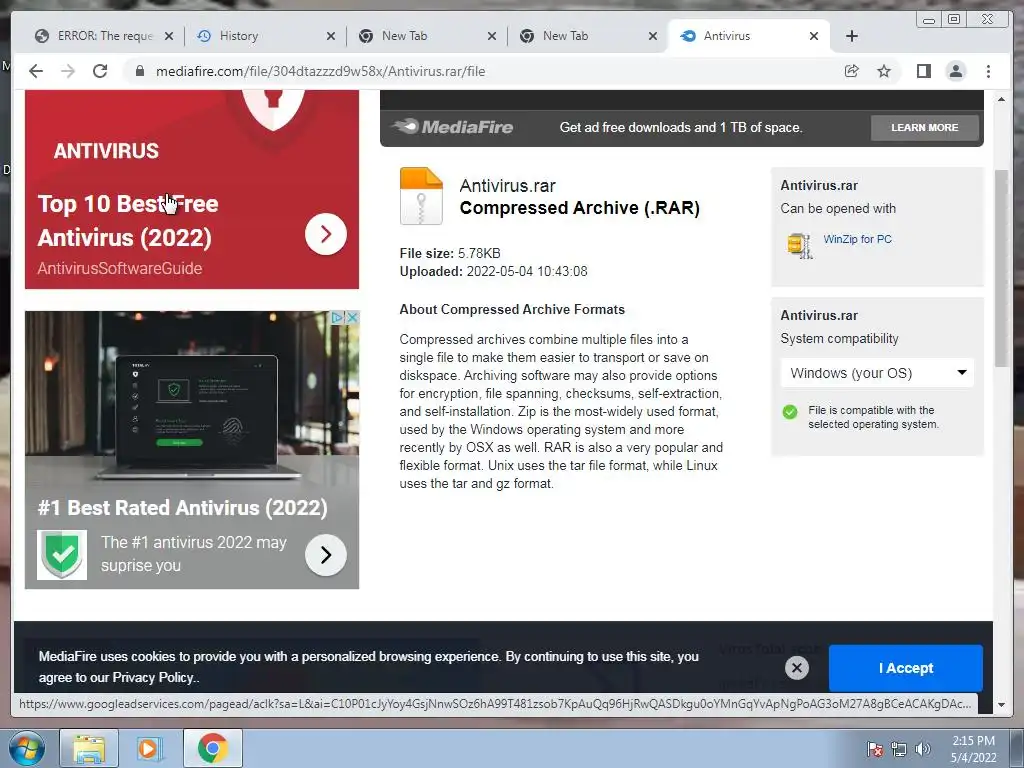Click the About Compressed Archive Formats heading

pos(512,310)
